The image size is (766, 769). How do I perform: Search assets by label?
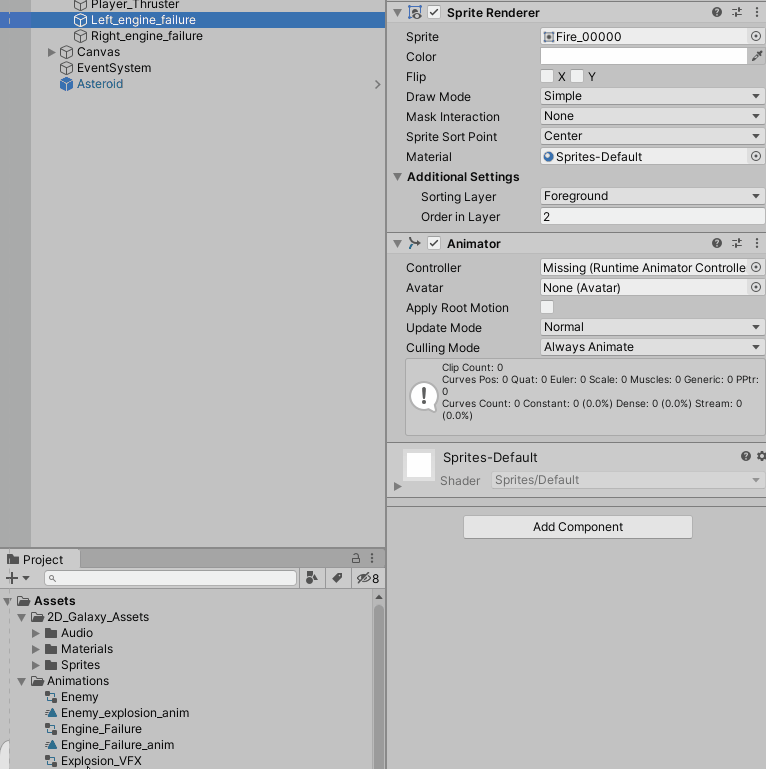[x=337, y=578]
